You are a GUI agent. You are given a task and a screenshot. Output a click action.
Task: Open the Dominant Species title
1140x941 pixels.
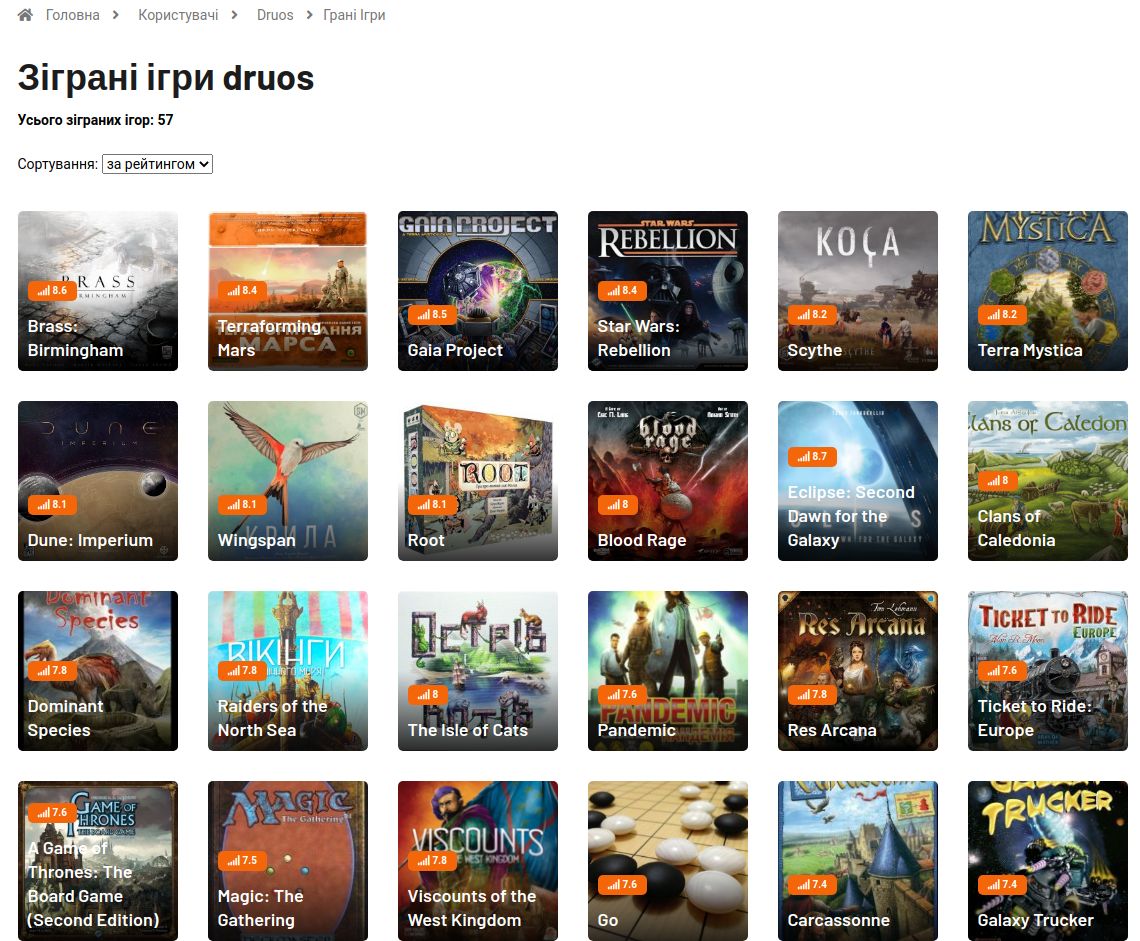tap(65, 718)
